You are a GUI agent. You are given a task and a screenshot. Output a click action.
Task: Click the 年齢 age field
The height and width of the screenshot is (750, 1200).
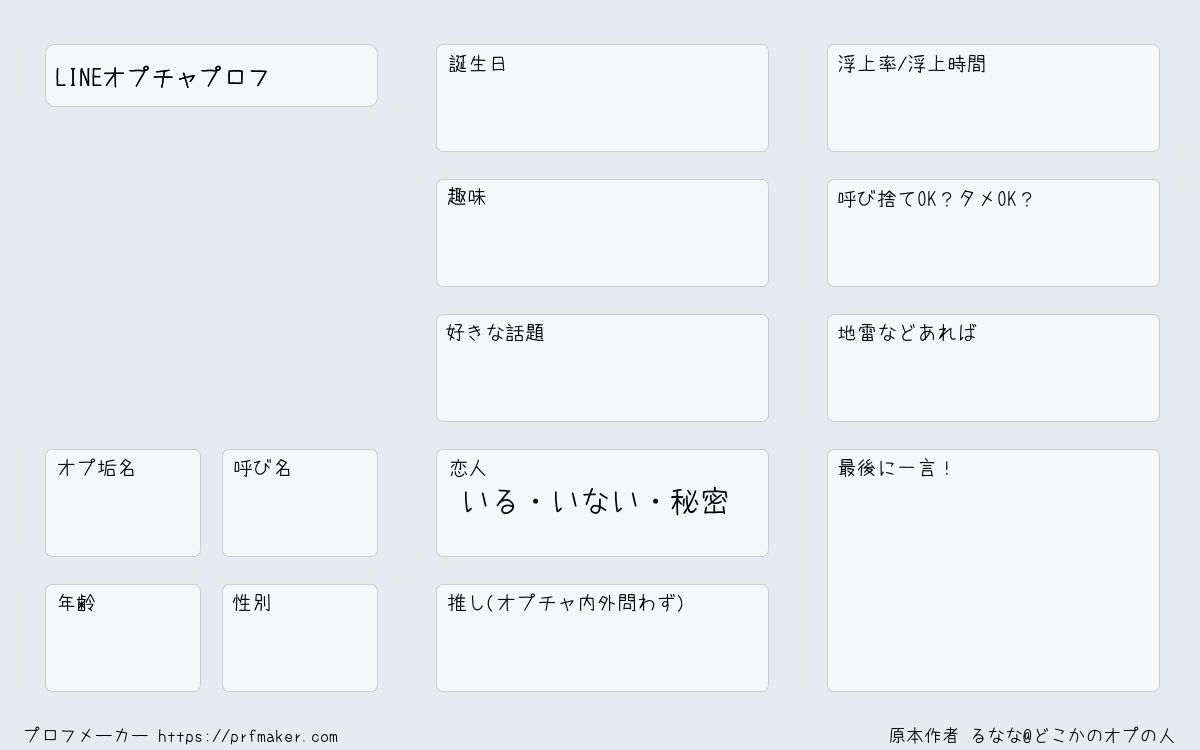point(123,638)
